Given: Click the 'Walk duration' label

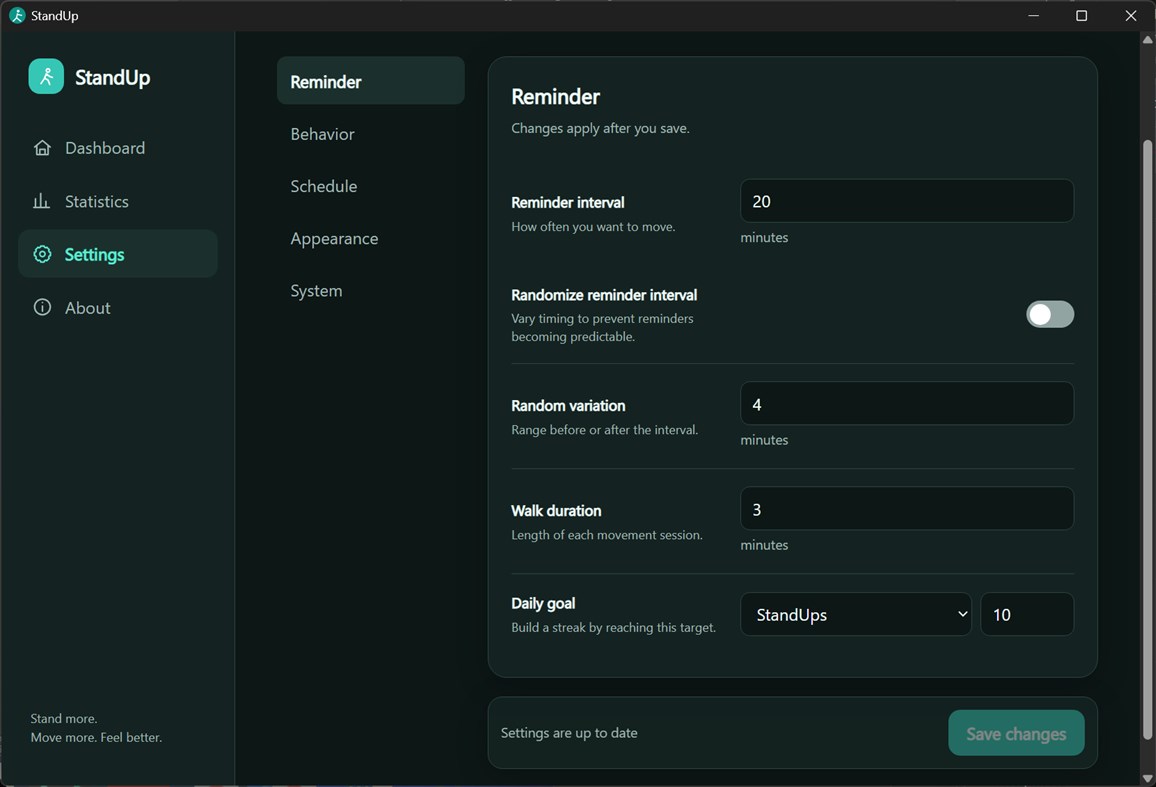Looking at the screenshot, I should pyautogui.click(x=556, y=511).
